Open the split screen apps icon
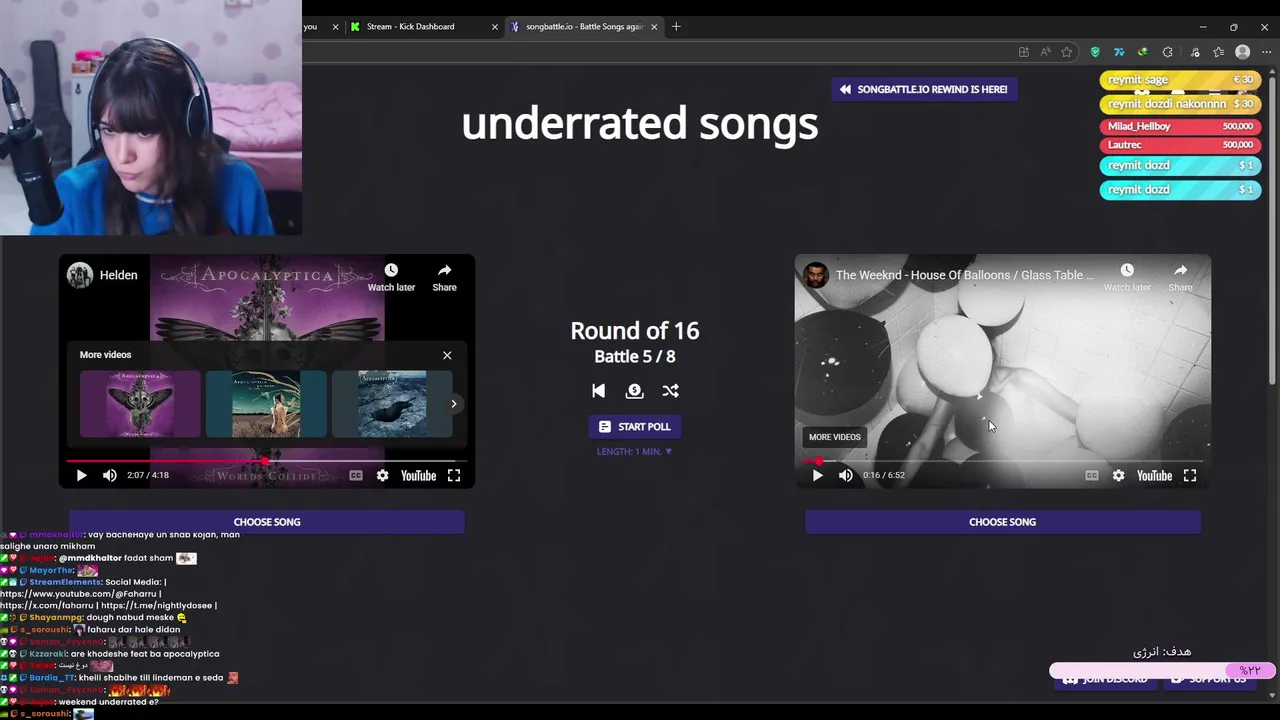 pos(1023,52)
